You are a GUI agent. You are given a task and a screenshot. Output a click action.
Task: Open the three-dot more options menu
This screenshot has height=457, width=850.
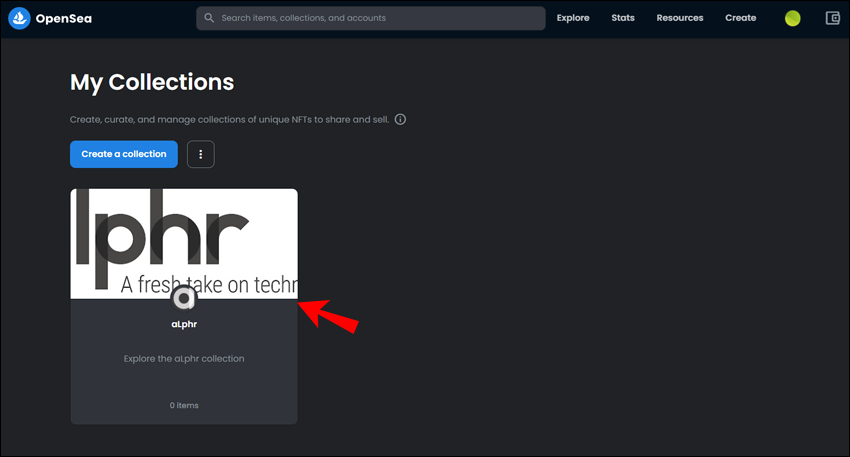[x=201, y=154]
